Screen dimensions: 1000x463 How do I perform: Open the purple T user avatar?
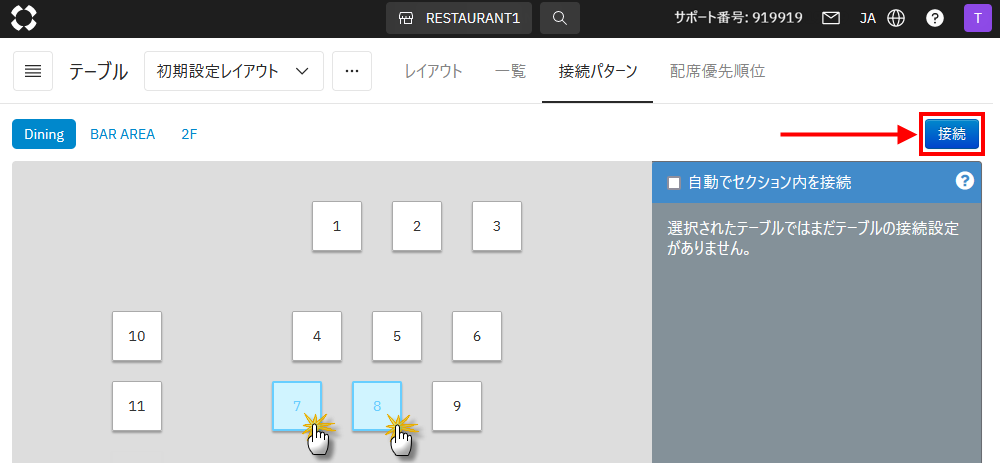(x=977, y=18)
